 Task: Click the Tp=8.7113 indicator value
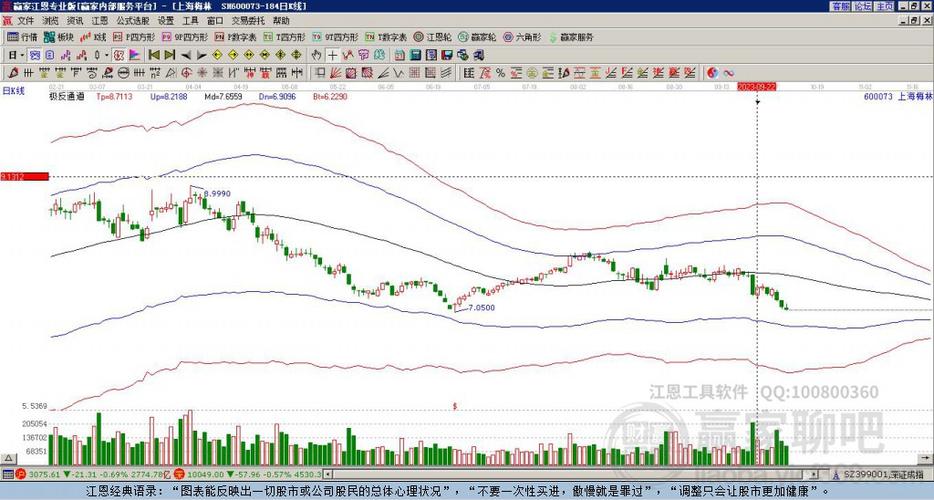pos(116,96)
